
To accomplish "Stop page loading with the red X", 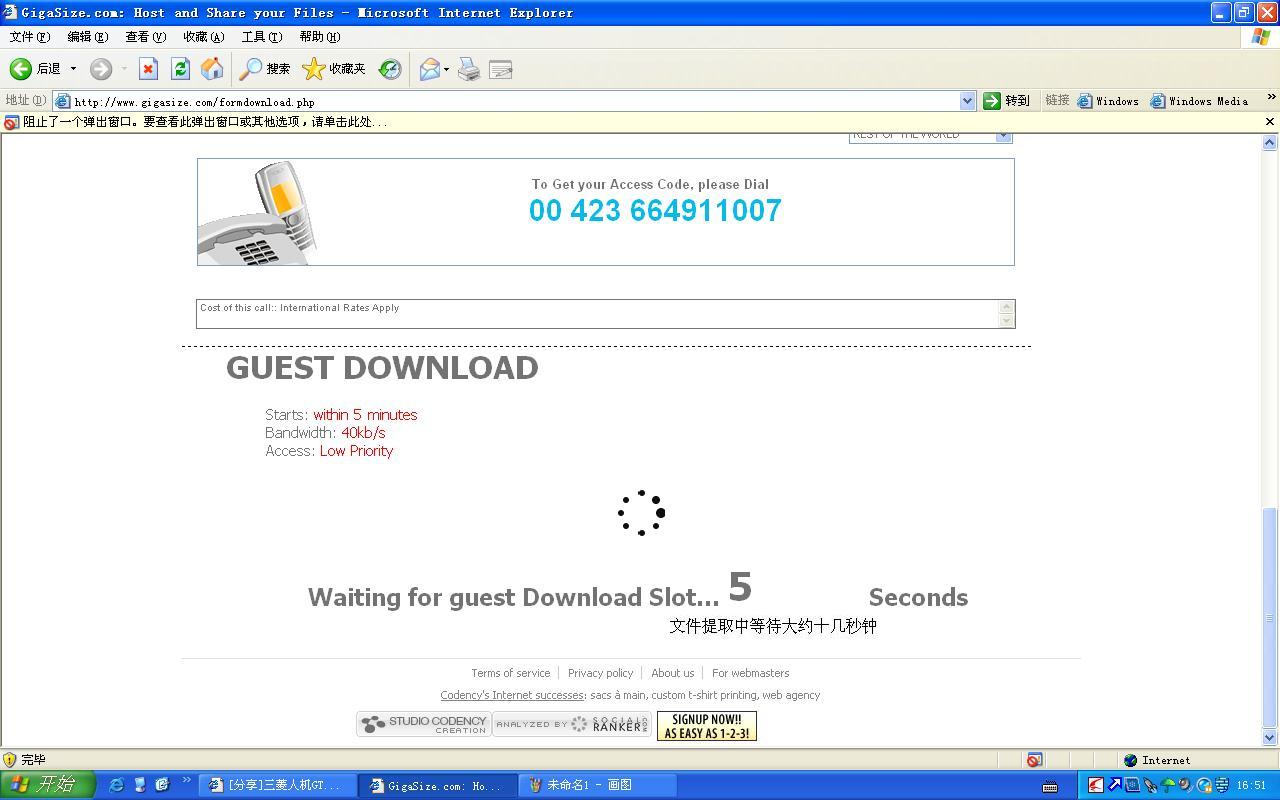I will click(x=148, y=69).
